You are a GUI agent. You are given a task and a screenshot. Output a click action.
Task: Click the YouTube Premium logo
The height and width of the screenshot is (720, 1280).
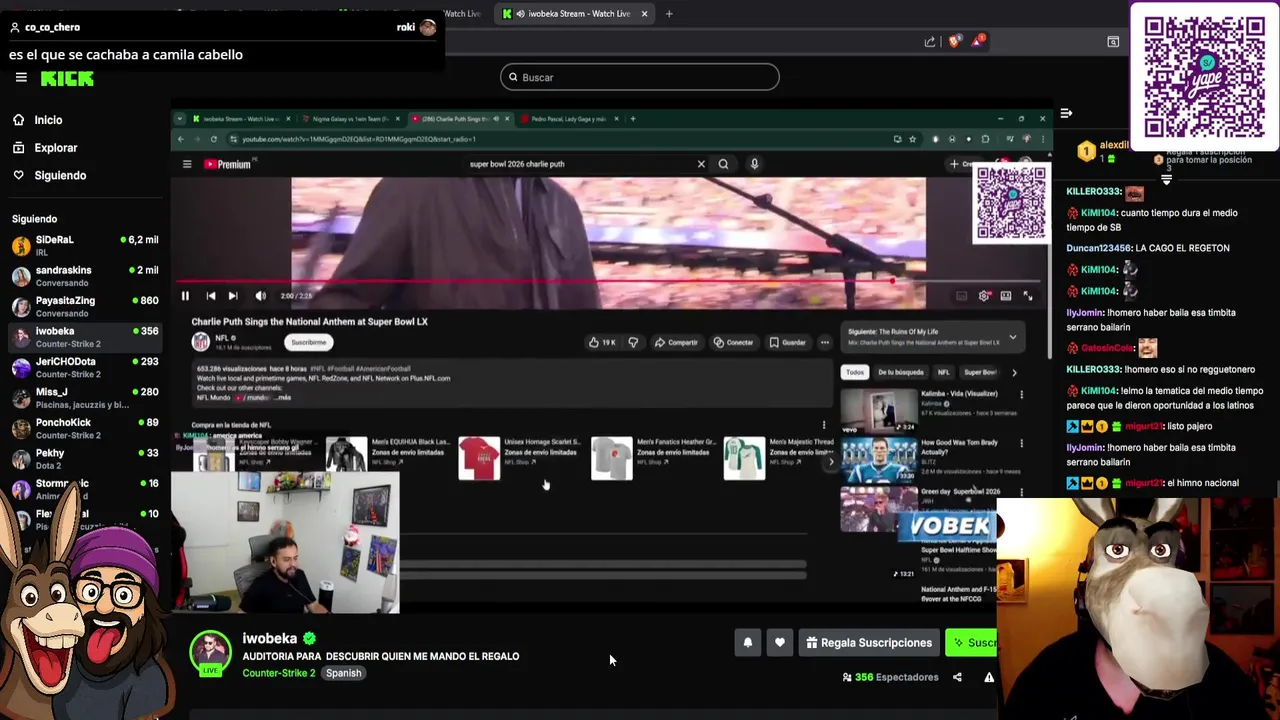[228, 164]
